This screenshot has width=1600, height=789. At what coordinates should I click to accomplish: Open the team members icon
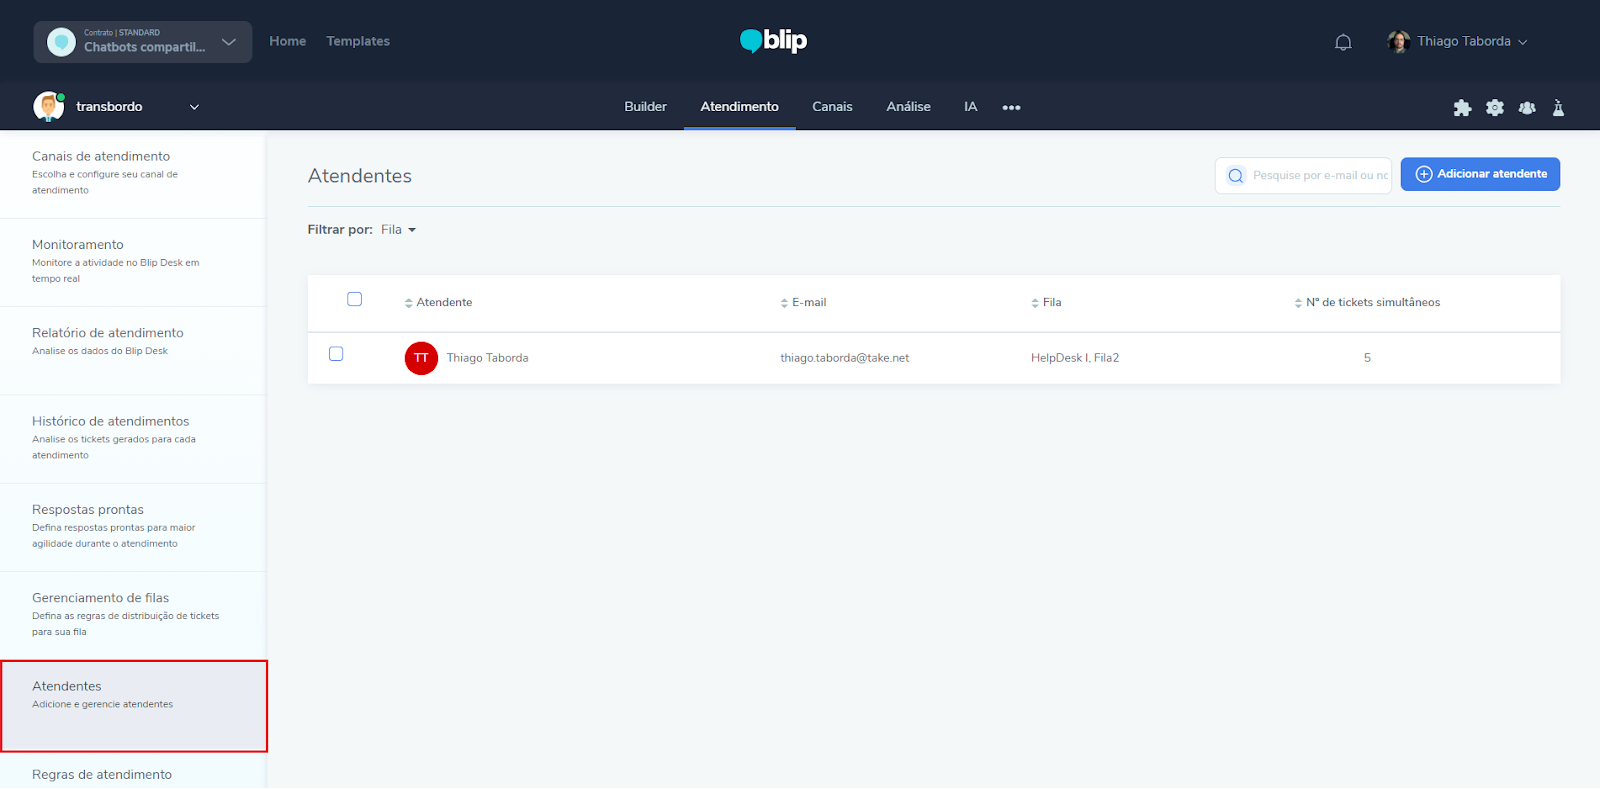[x=1527, y=108]
